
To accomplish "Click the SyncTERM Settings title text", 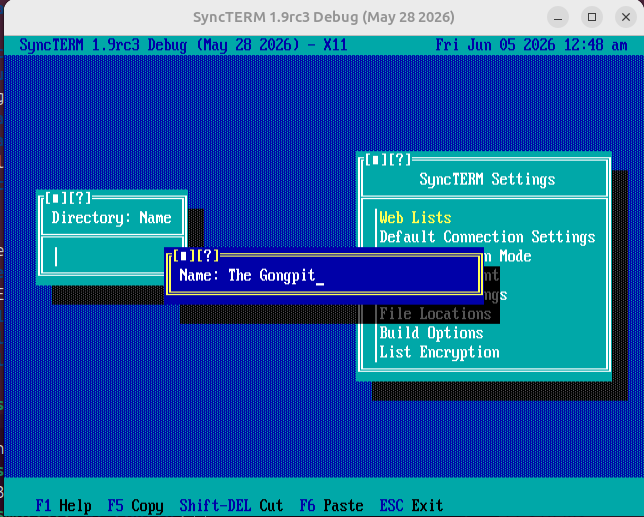I will coord(487,179).
